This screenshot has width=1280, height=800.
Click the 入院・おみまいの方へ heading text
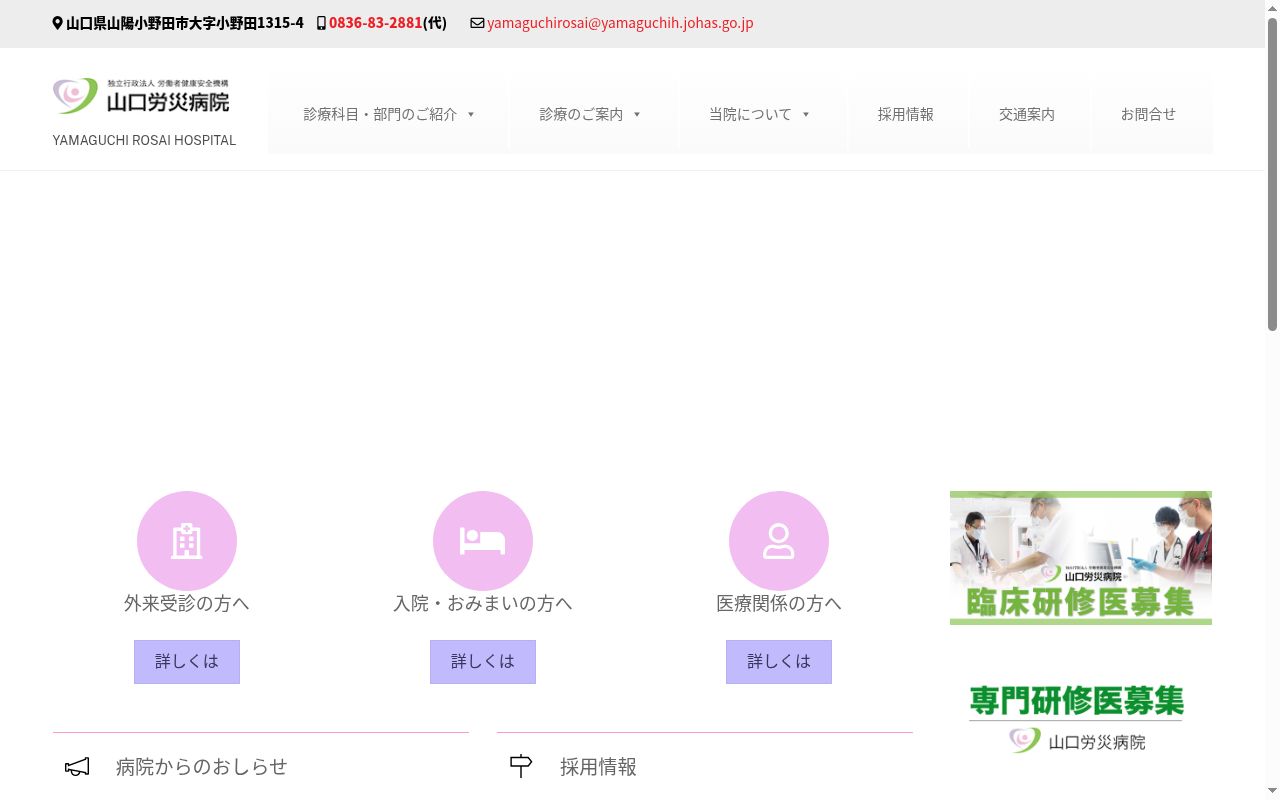click(483, 603)
